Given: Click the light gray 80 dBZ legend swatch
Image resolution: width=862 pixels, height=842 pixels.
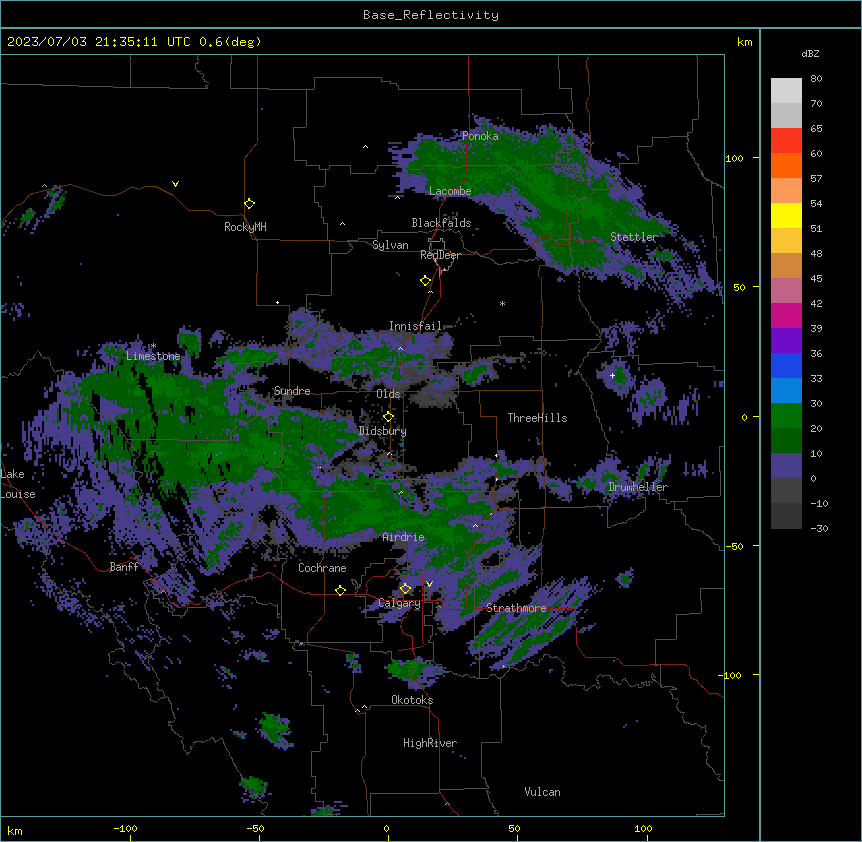Looking at the screenshot, I should (786, 91).
